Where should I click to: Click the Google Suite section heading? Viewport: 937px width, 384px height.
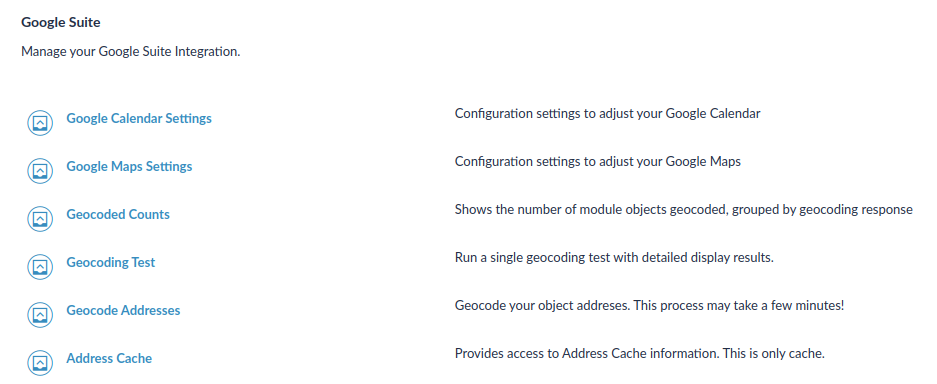click(x=61, y=23)
